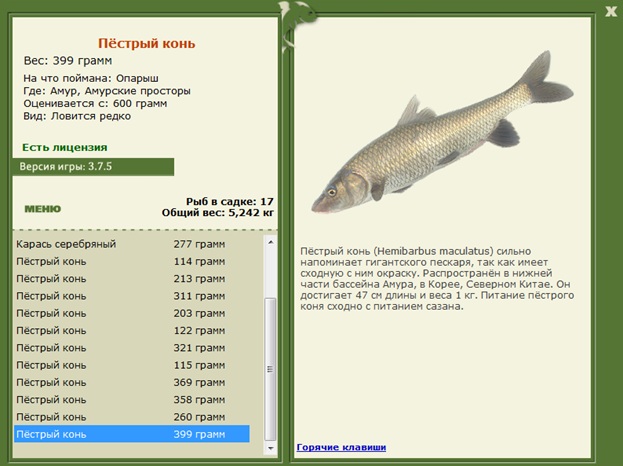The height and width of the screenshot is (466, 623).
Task: Click Где: Амур, Амурские просторы line
Action: point(107,91)
